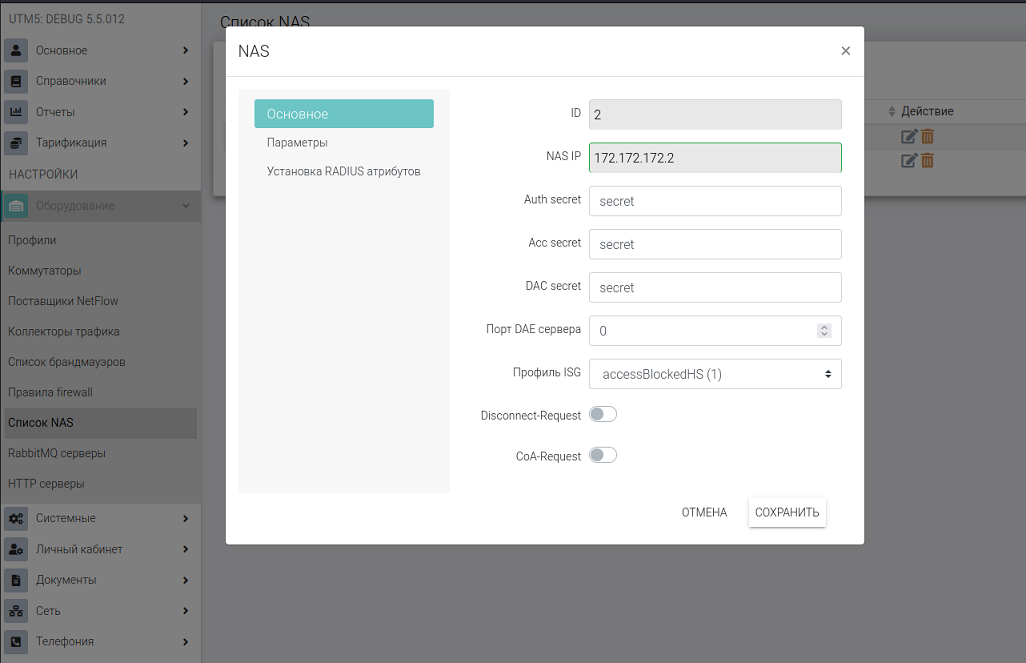Open the Установка RADIUS атрибутов tab
Screen dimensions: 1026x663
tap(343, 171)
